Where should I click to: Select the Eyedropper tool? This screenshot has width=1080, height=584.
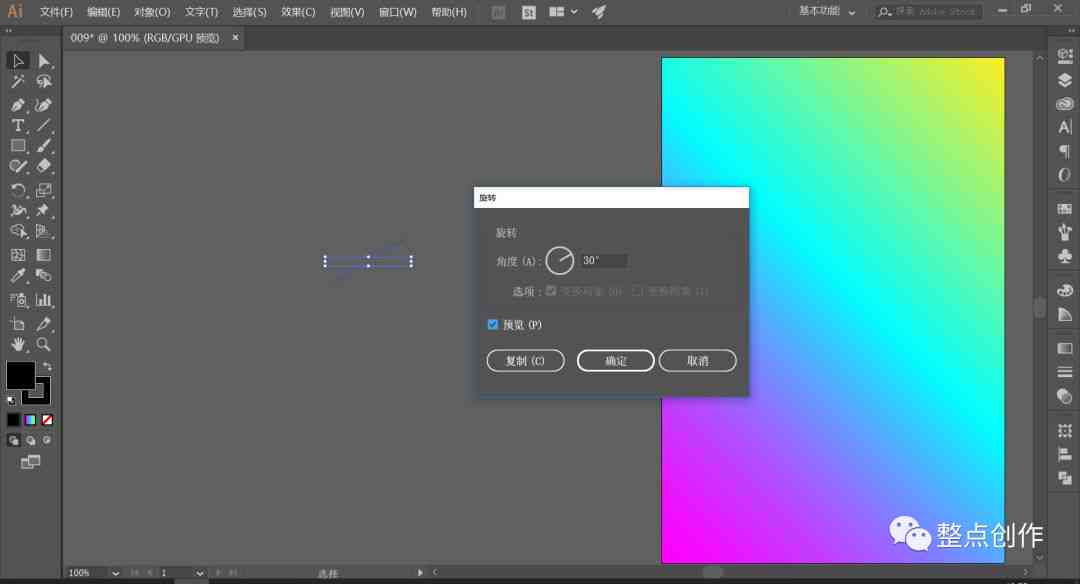(x=18, y=276)
